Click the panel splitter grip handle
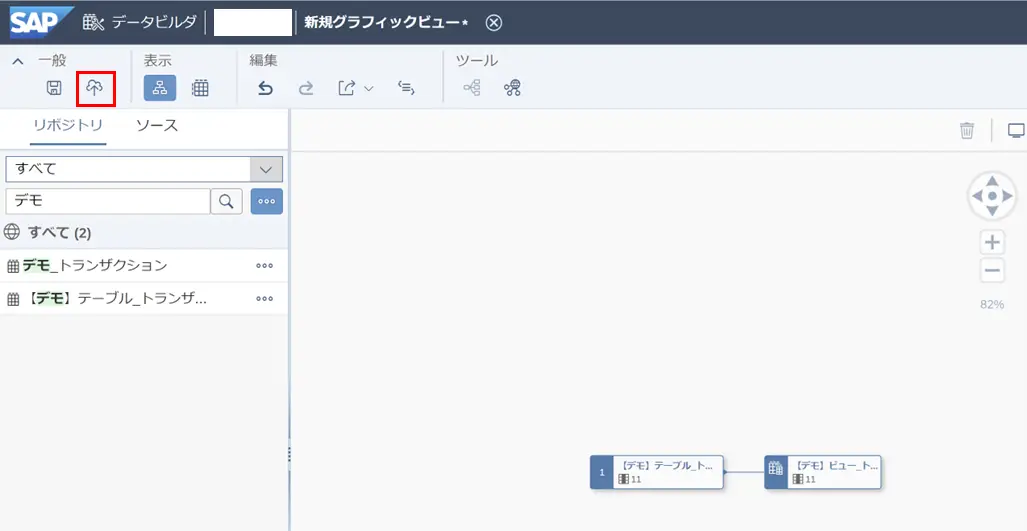 (289, 454)
